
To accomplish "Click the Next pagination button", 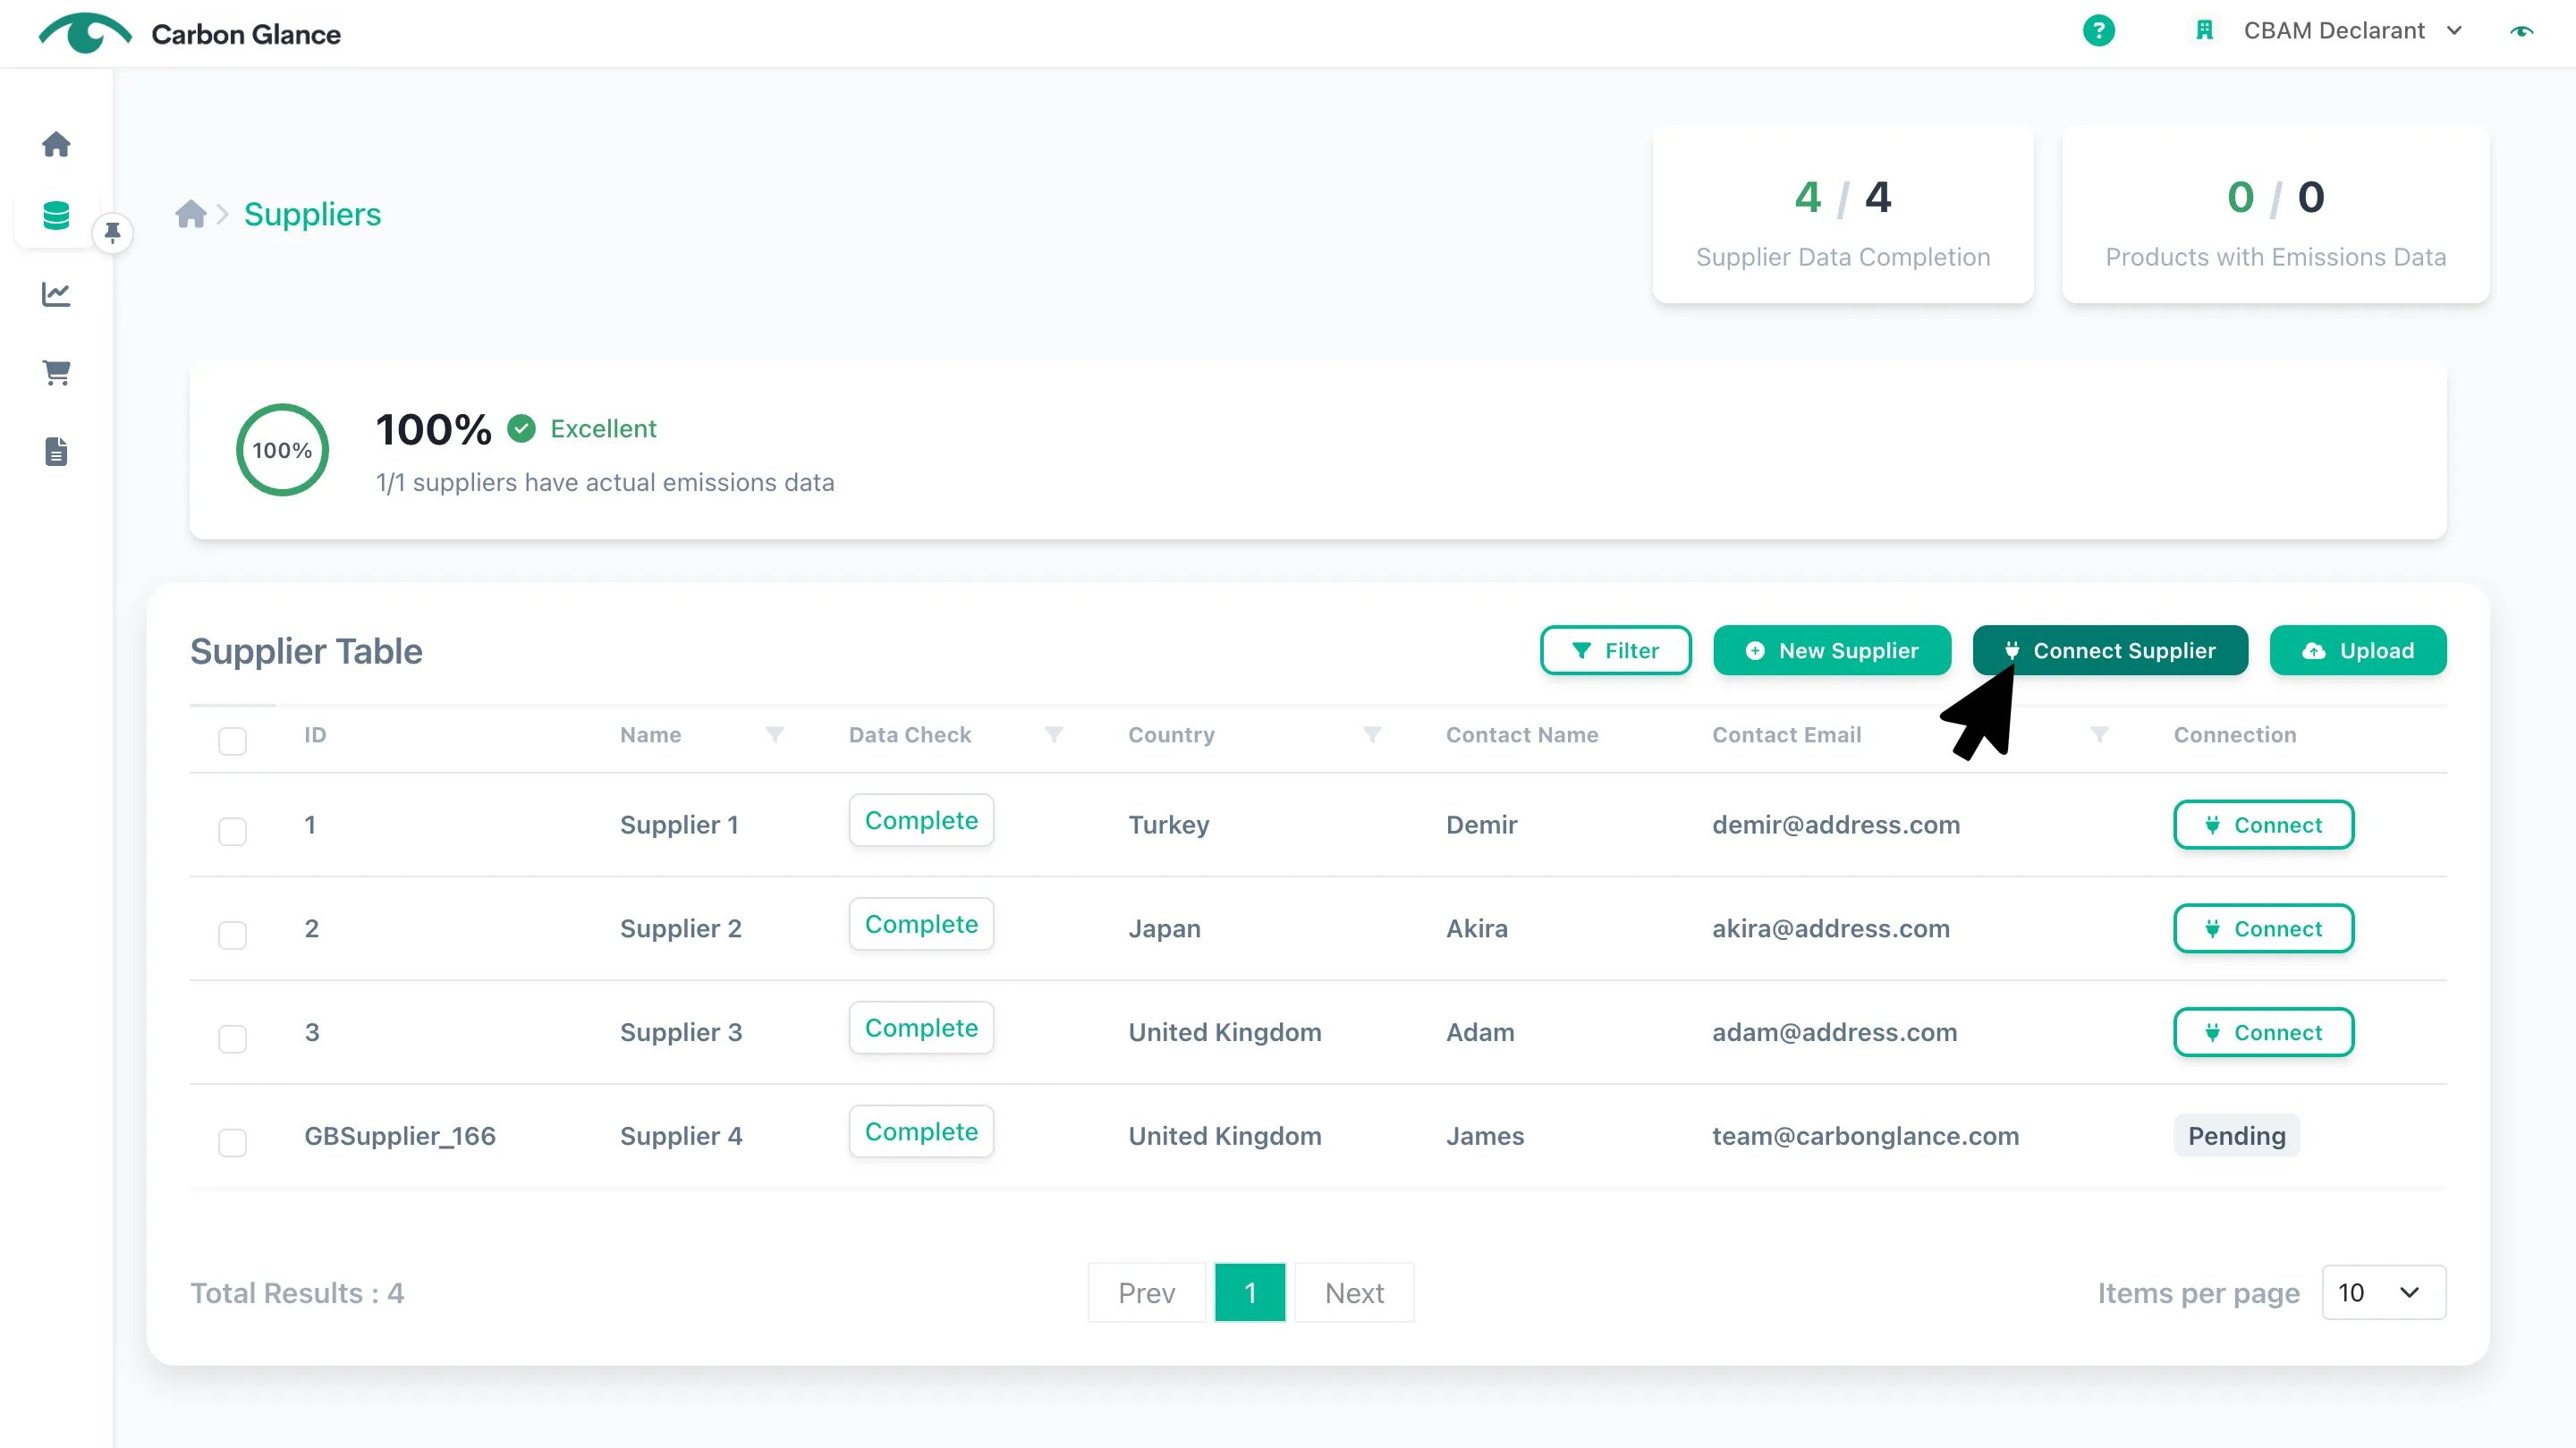I will click(x=1354, y=1292).
